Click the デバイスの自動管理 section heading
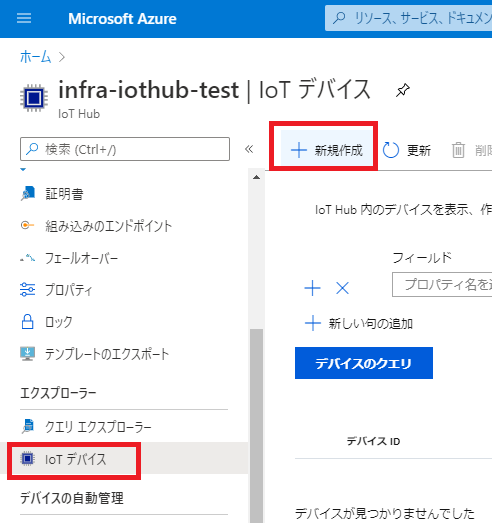Image resolution: width=492 pixels, height=523 pixels. click(x=72, y=498)
